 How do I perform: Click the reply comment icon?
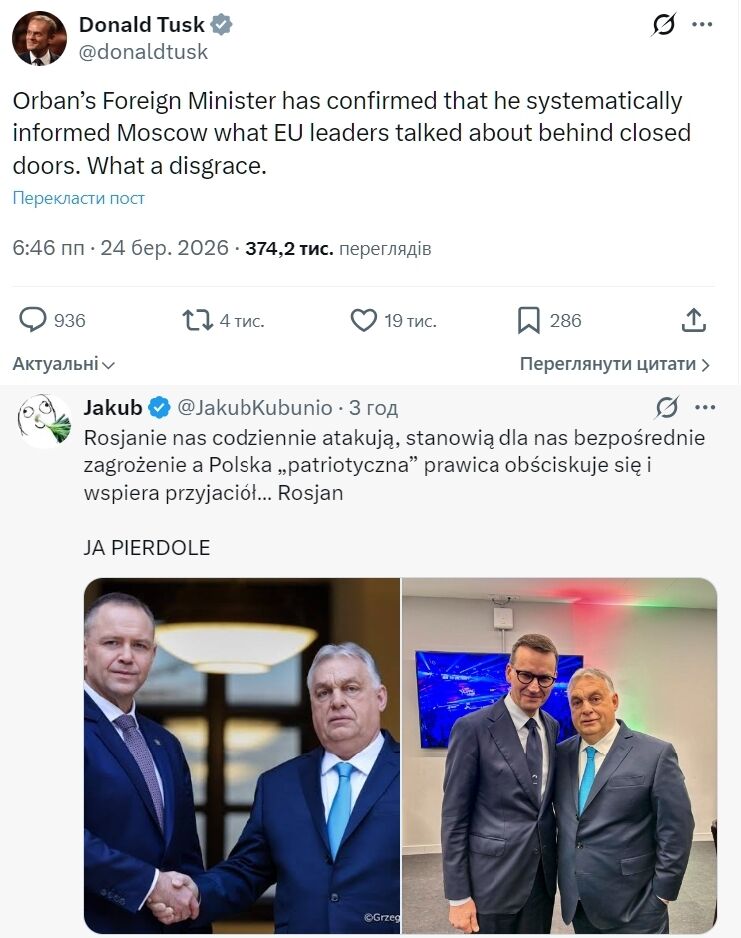tap(34, 320)
